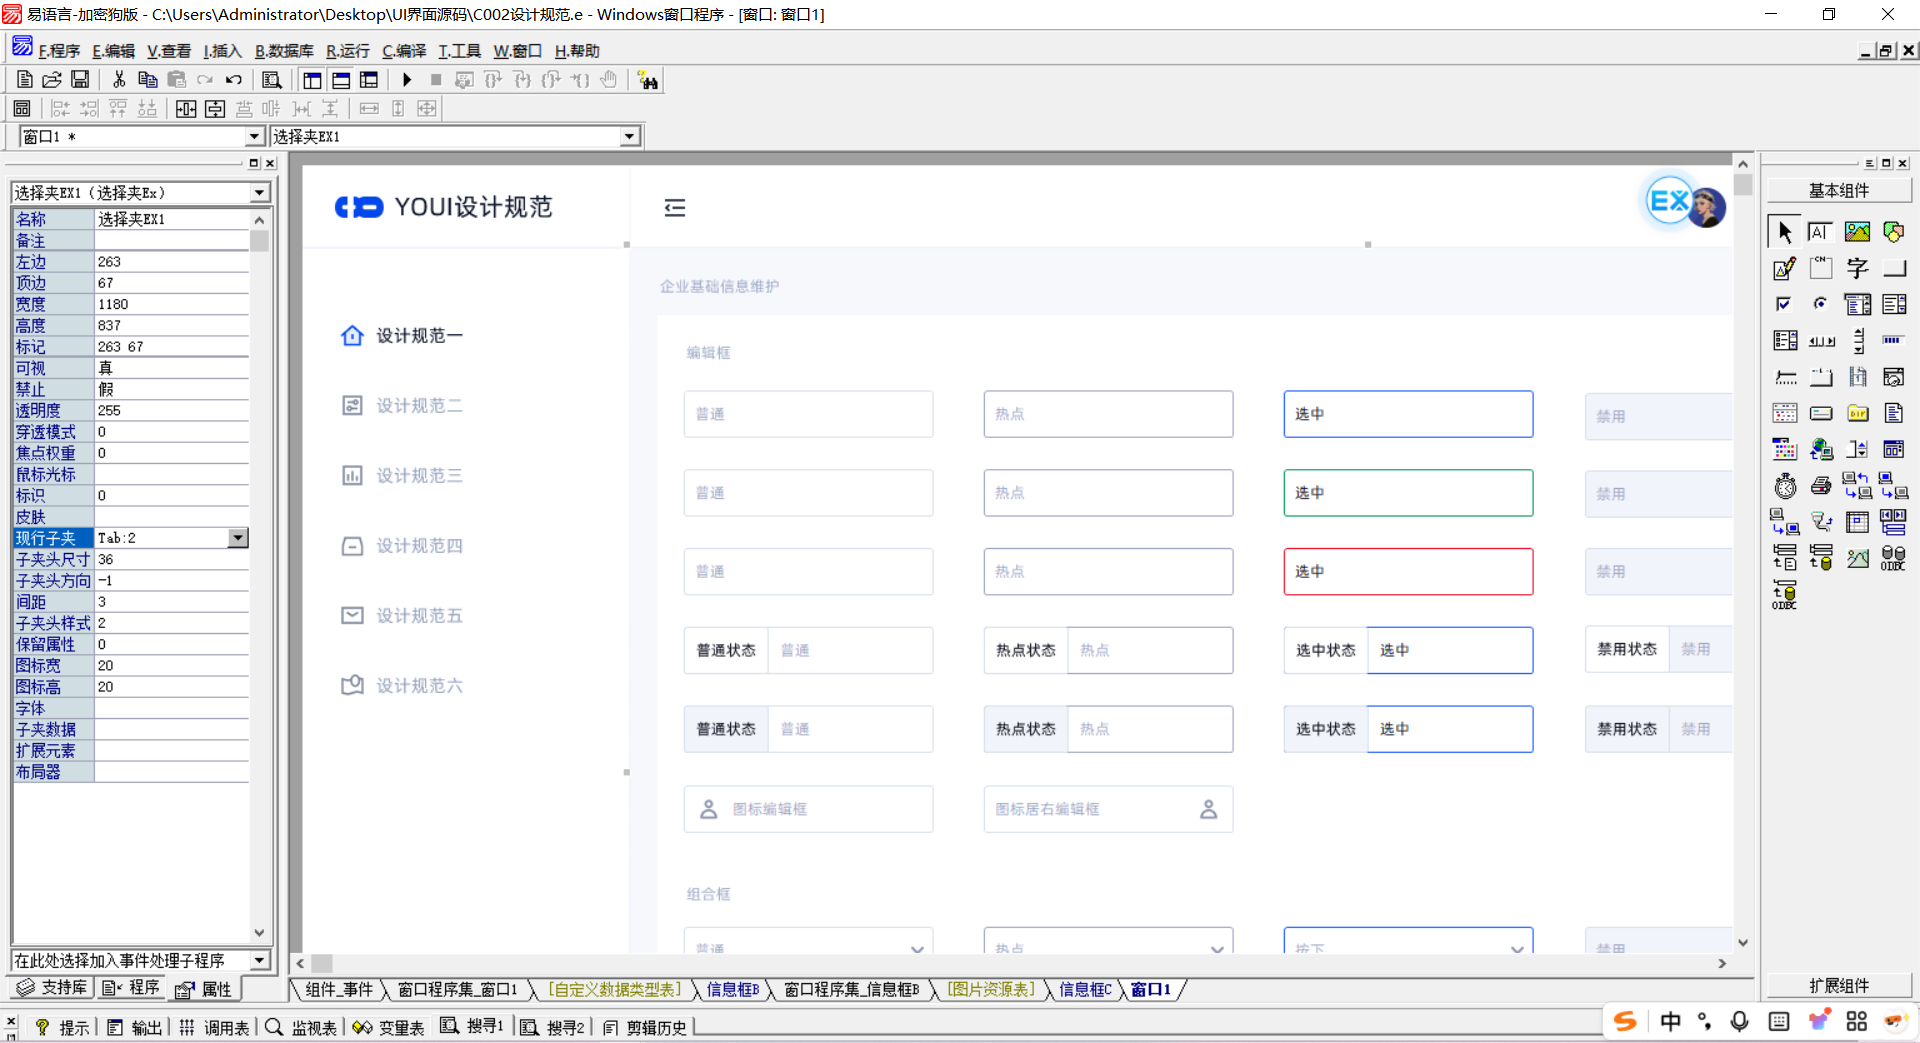Click the horizontal scrollbar thumb below designer

click(x=322, y=963)
